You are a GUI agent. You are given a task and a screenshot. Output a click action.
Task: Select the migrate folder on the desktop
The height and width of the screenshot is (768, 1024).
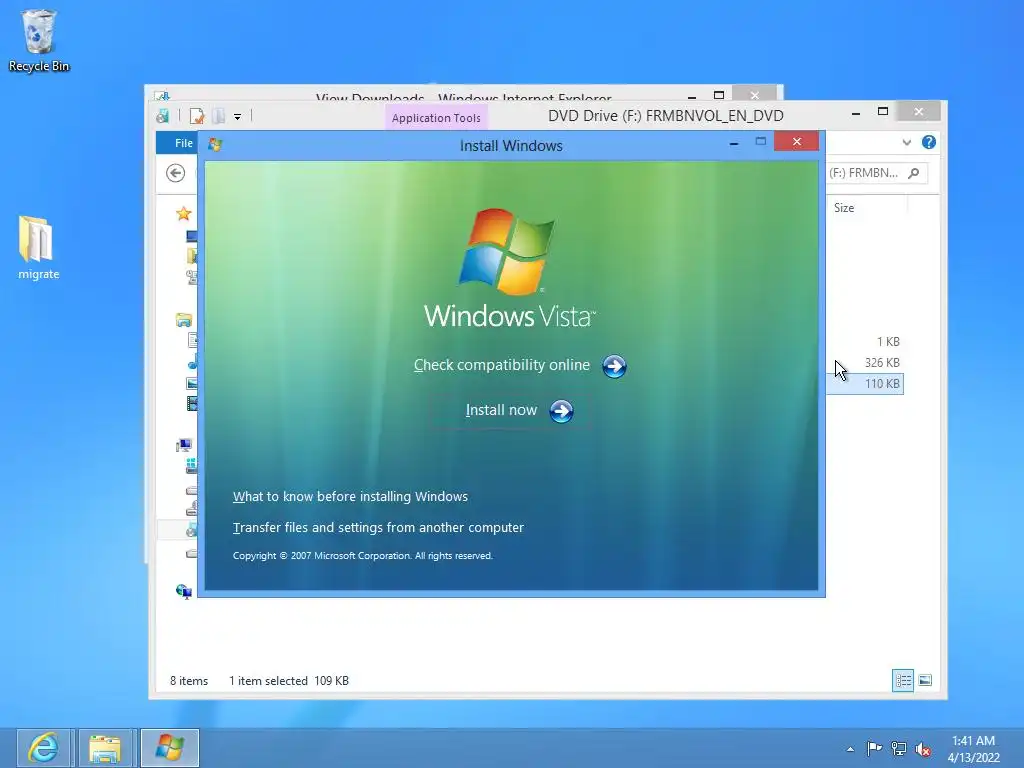pos(38,248)
